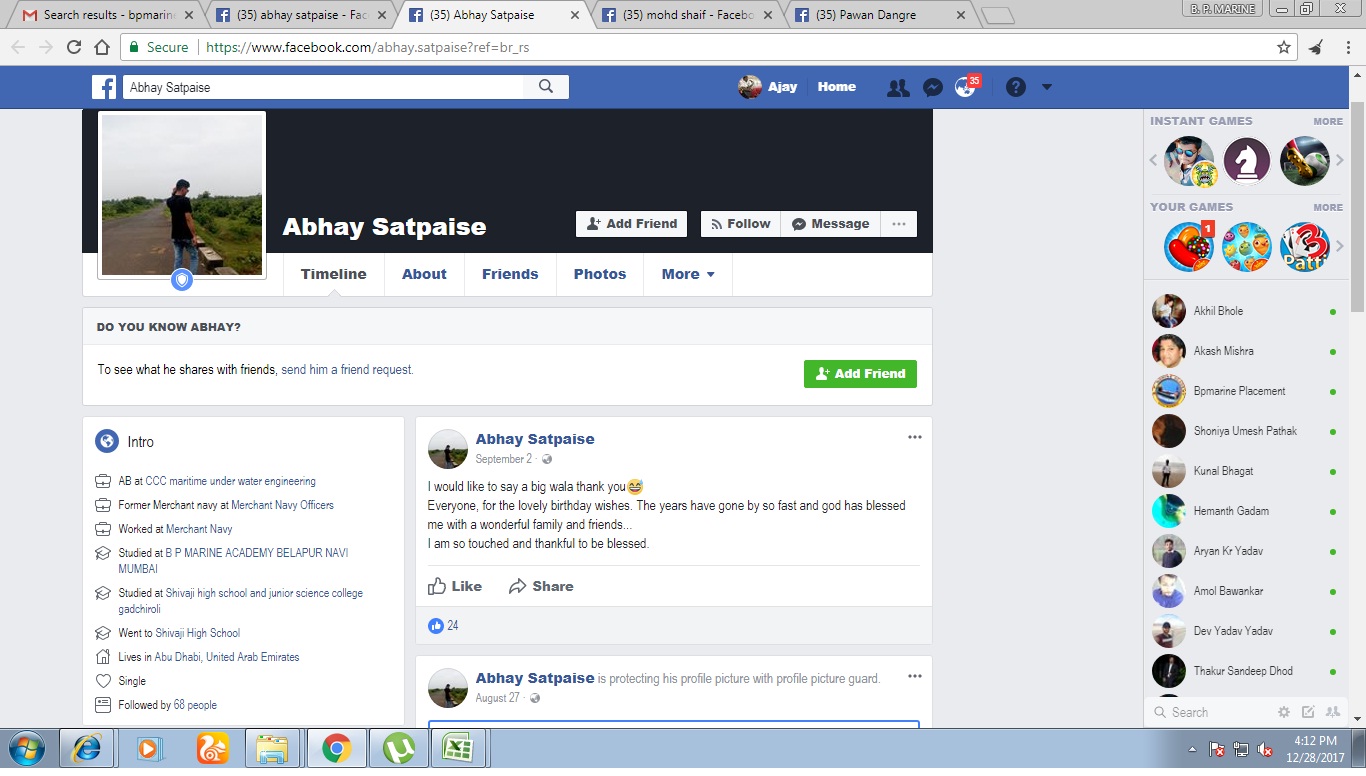
Task: Click the magnifier search button on Facebook
Action: (546, 87)
